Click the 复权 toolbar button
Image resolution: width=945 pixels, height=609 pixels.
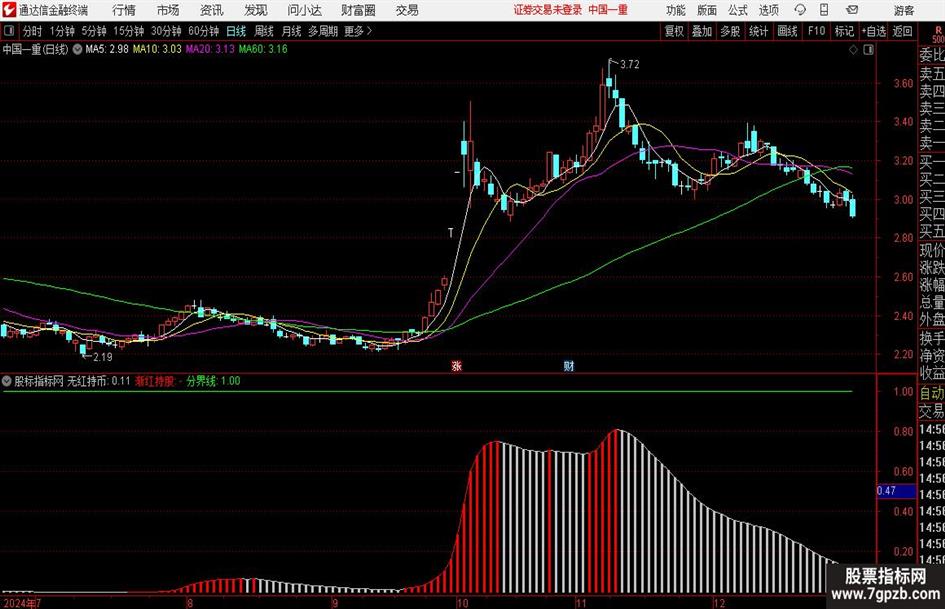coord(674,31)
